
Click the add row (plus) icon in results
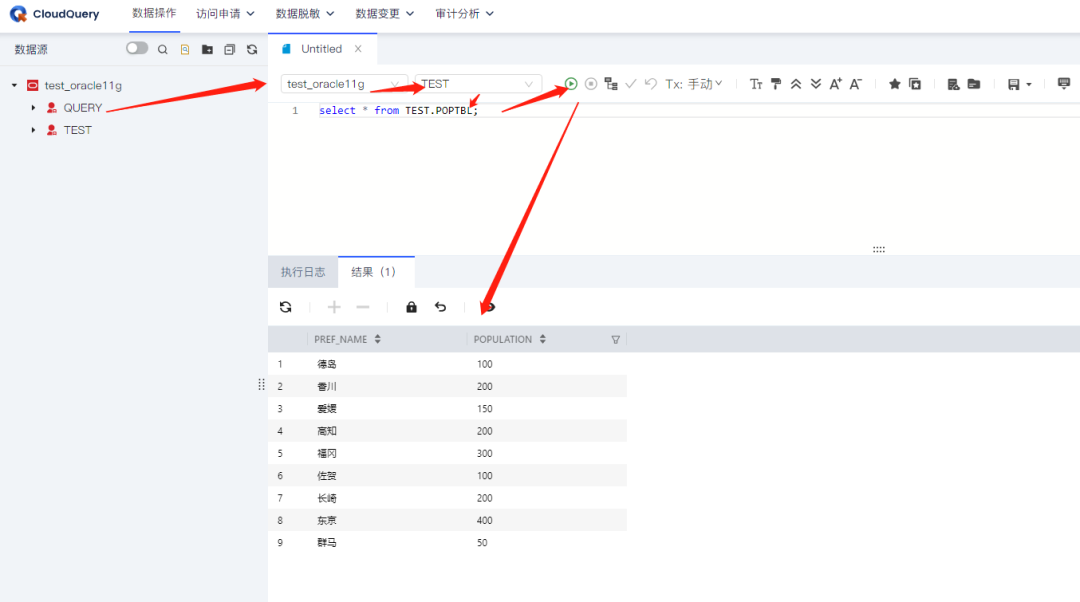pyautogui.click(x=334, y=306)
